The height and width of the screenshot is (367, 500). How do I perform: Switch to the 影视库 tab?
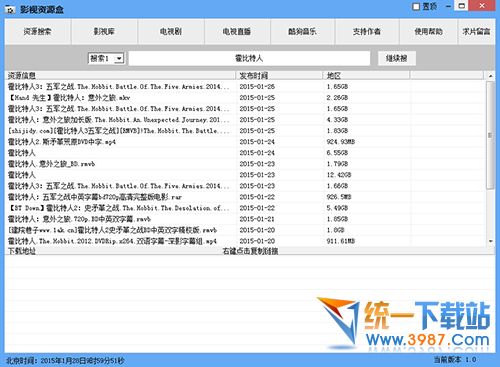point(104,32)
